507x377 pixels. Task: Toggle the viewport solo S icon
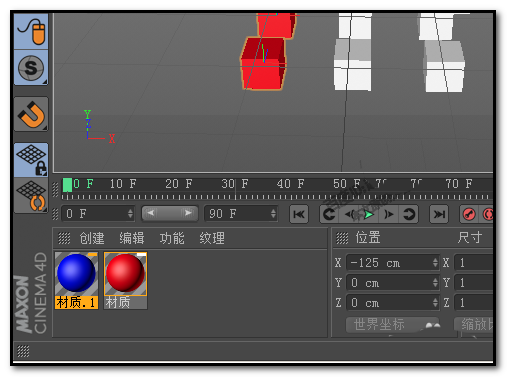(31, 68)
